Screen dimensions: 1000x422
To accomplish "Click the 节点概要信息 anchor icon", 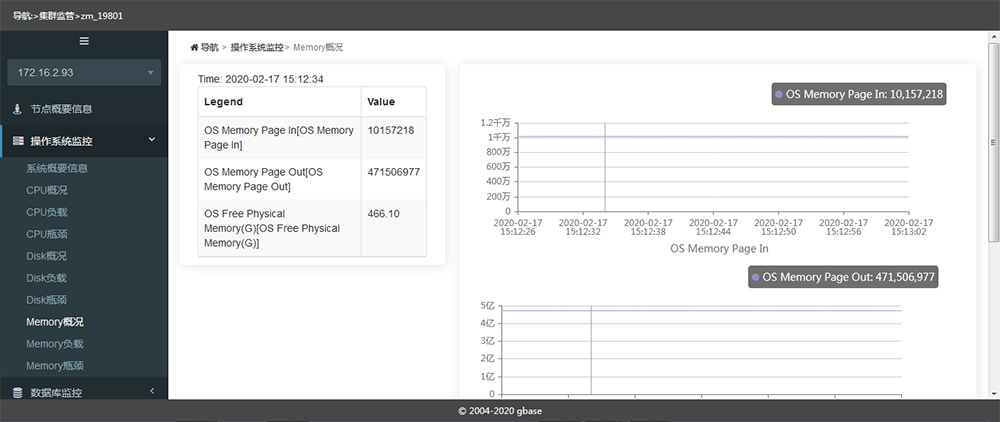I will pyautogui.click(x=18, y=109).
